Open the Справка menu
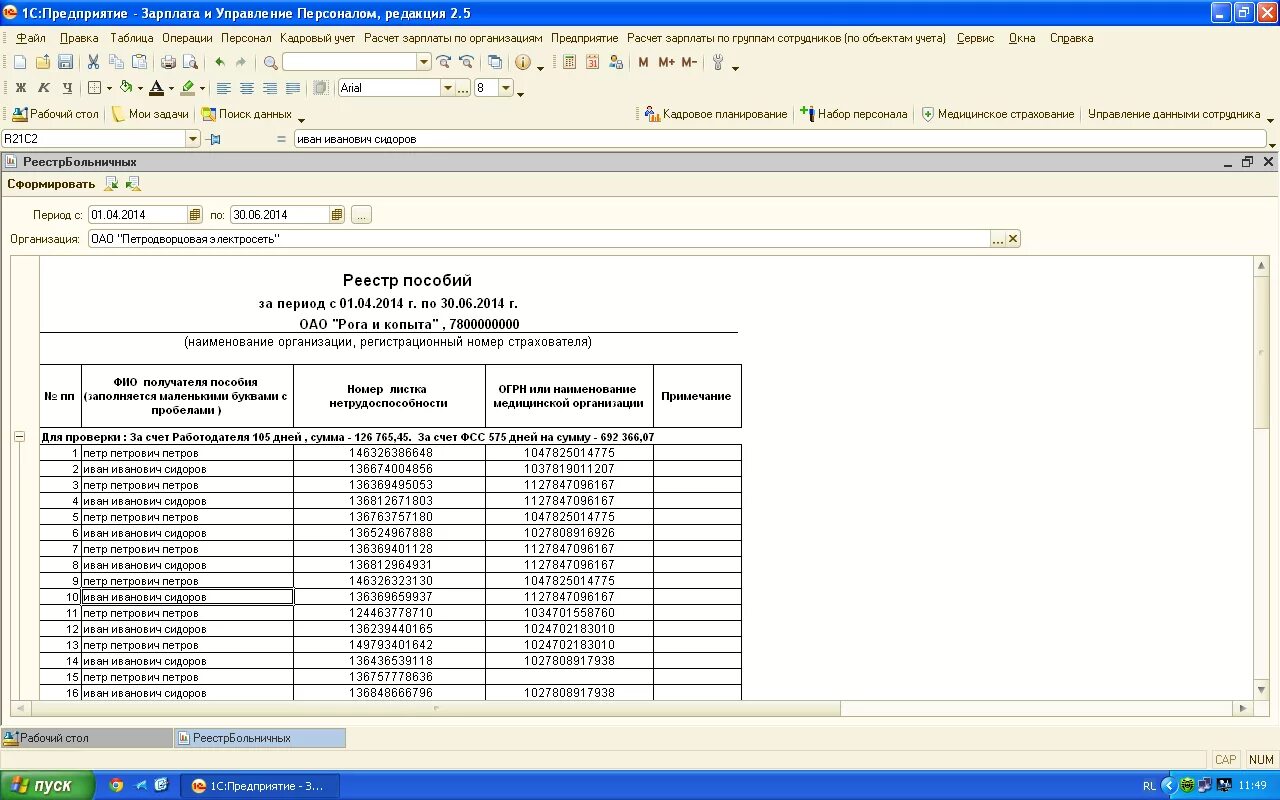The height and width of the screenshot is (800, 1280). tap(1072, 38)
